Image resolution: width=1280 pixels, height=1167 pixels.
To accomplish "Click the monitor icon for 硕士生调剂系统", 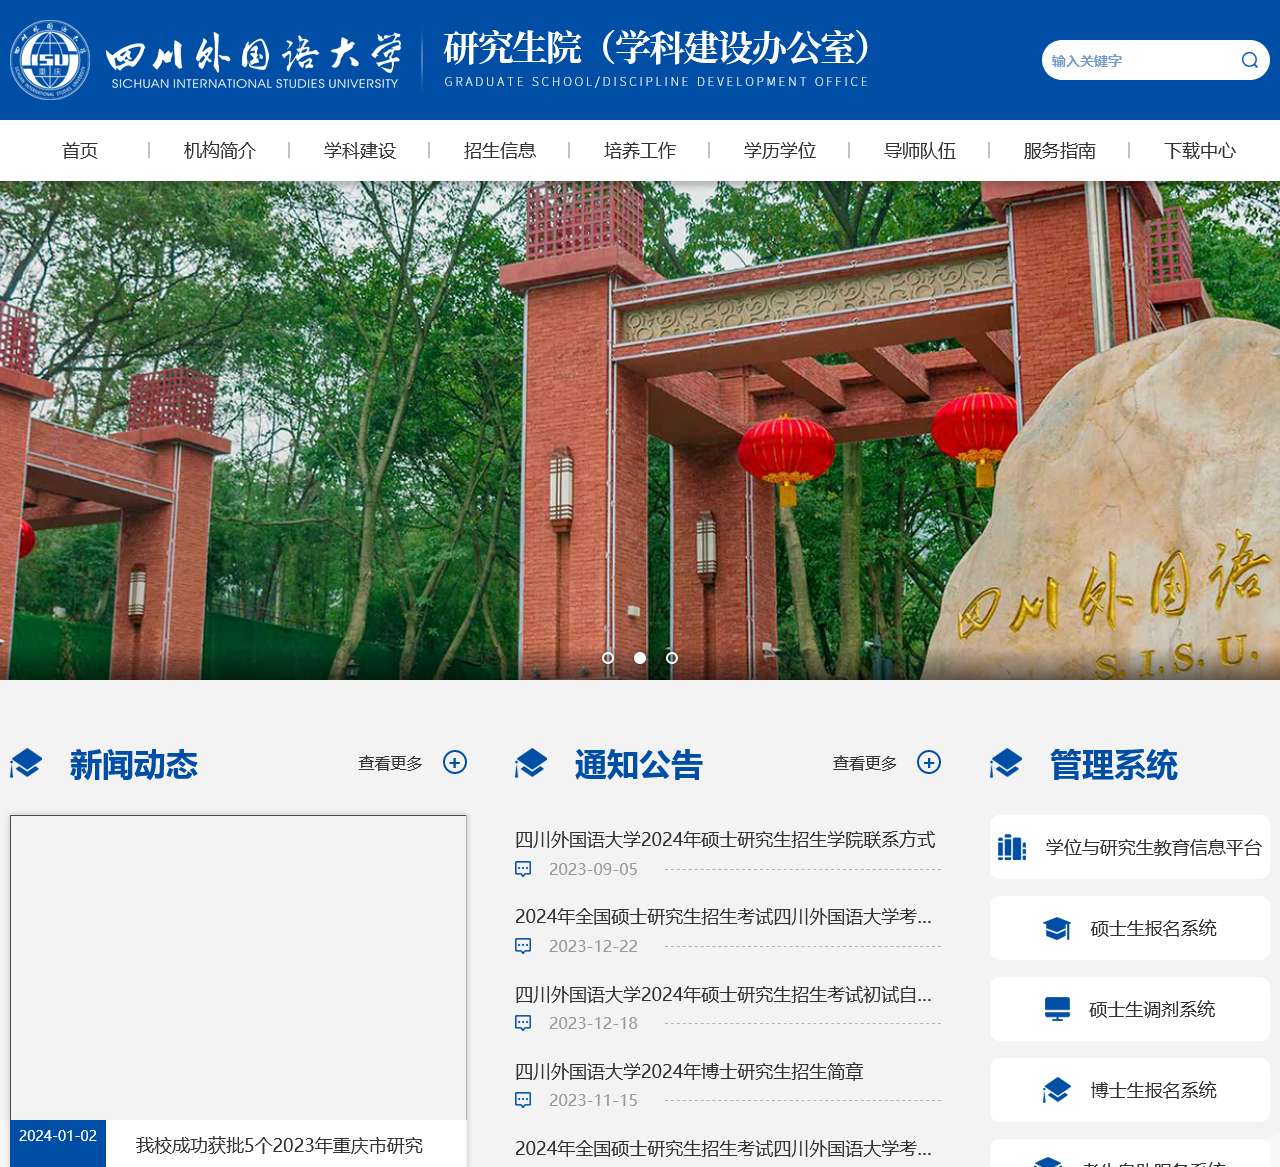I will (x=1057, y=1009).
